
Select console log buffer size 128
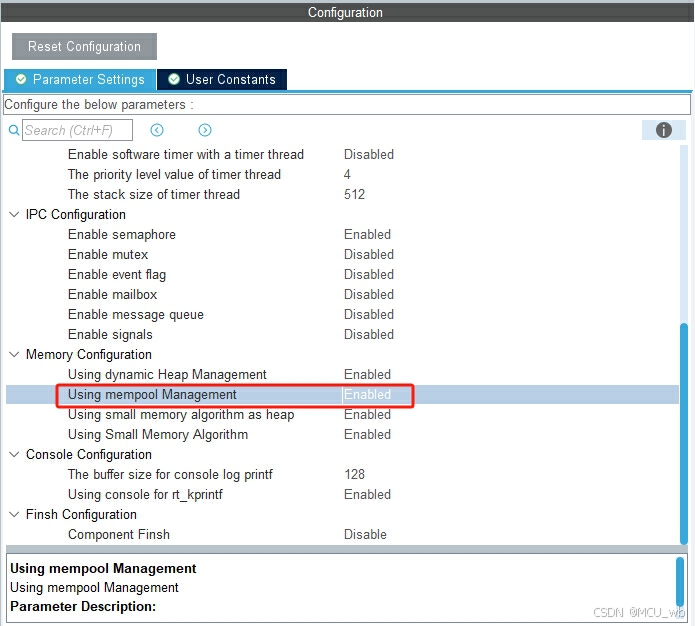pyautogui.click(x=354, y=474)
